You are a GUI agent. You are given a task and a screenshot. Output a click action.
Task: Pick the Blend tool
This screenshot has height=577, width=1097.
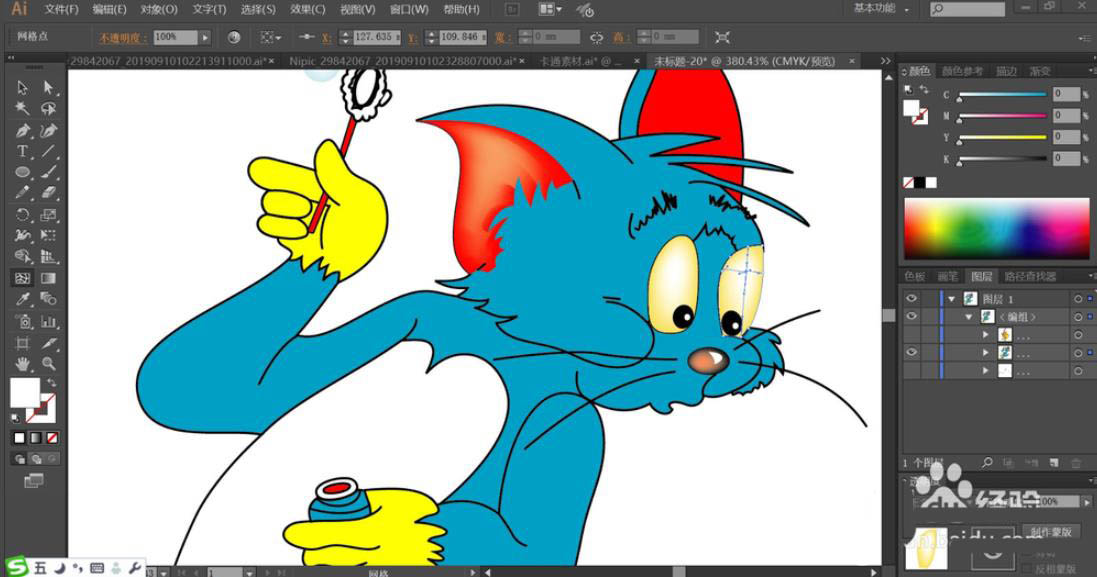(48, 299)
